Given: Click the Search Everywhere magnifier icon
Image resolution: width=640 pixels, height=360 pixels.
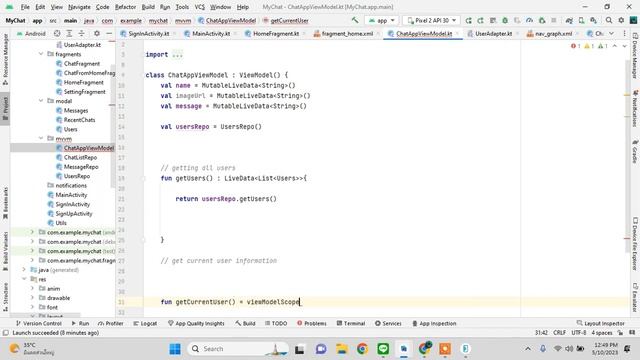Looking at the screenshot, I should (x=609, y=20).
